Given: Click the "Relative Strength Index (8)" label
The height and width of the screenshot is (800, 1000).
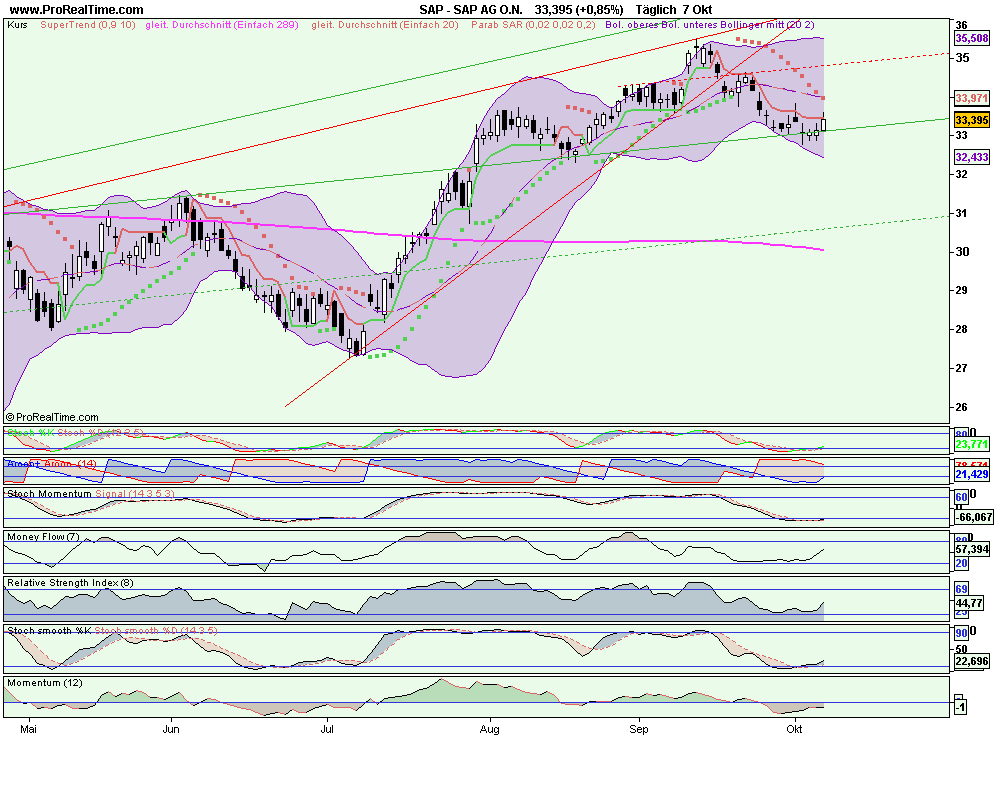Looking at the screenshot, I should coord(70,582).
